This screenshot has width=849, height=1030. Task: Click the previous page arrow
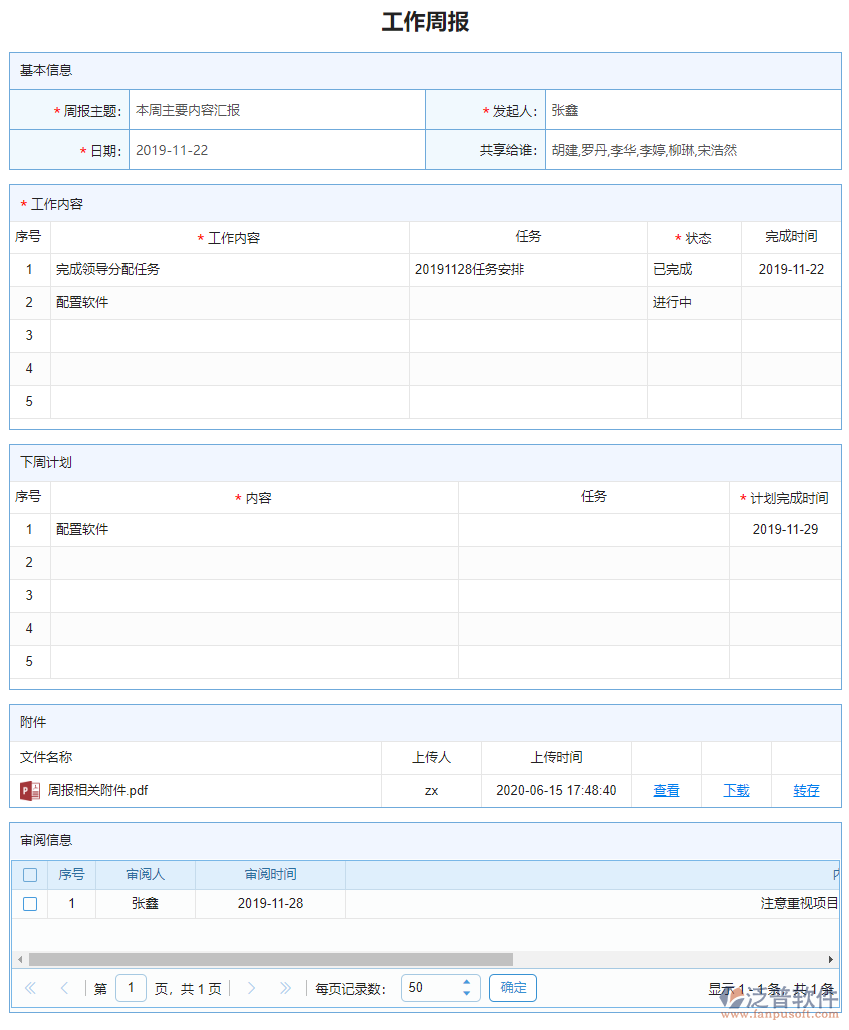point(64,987)
